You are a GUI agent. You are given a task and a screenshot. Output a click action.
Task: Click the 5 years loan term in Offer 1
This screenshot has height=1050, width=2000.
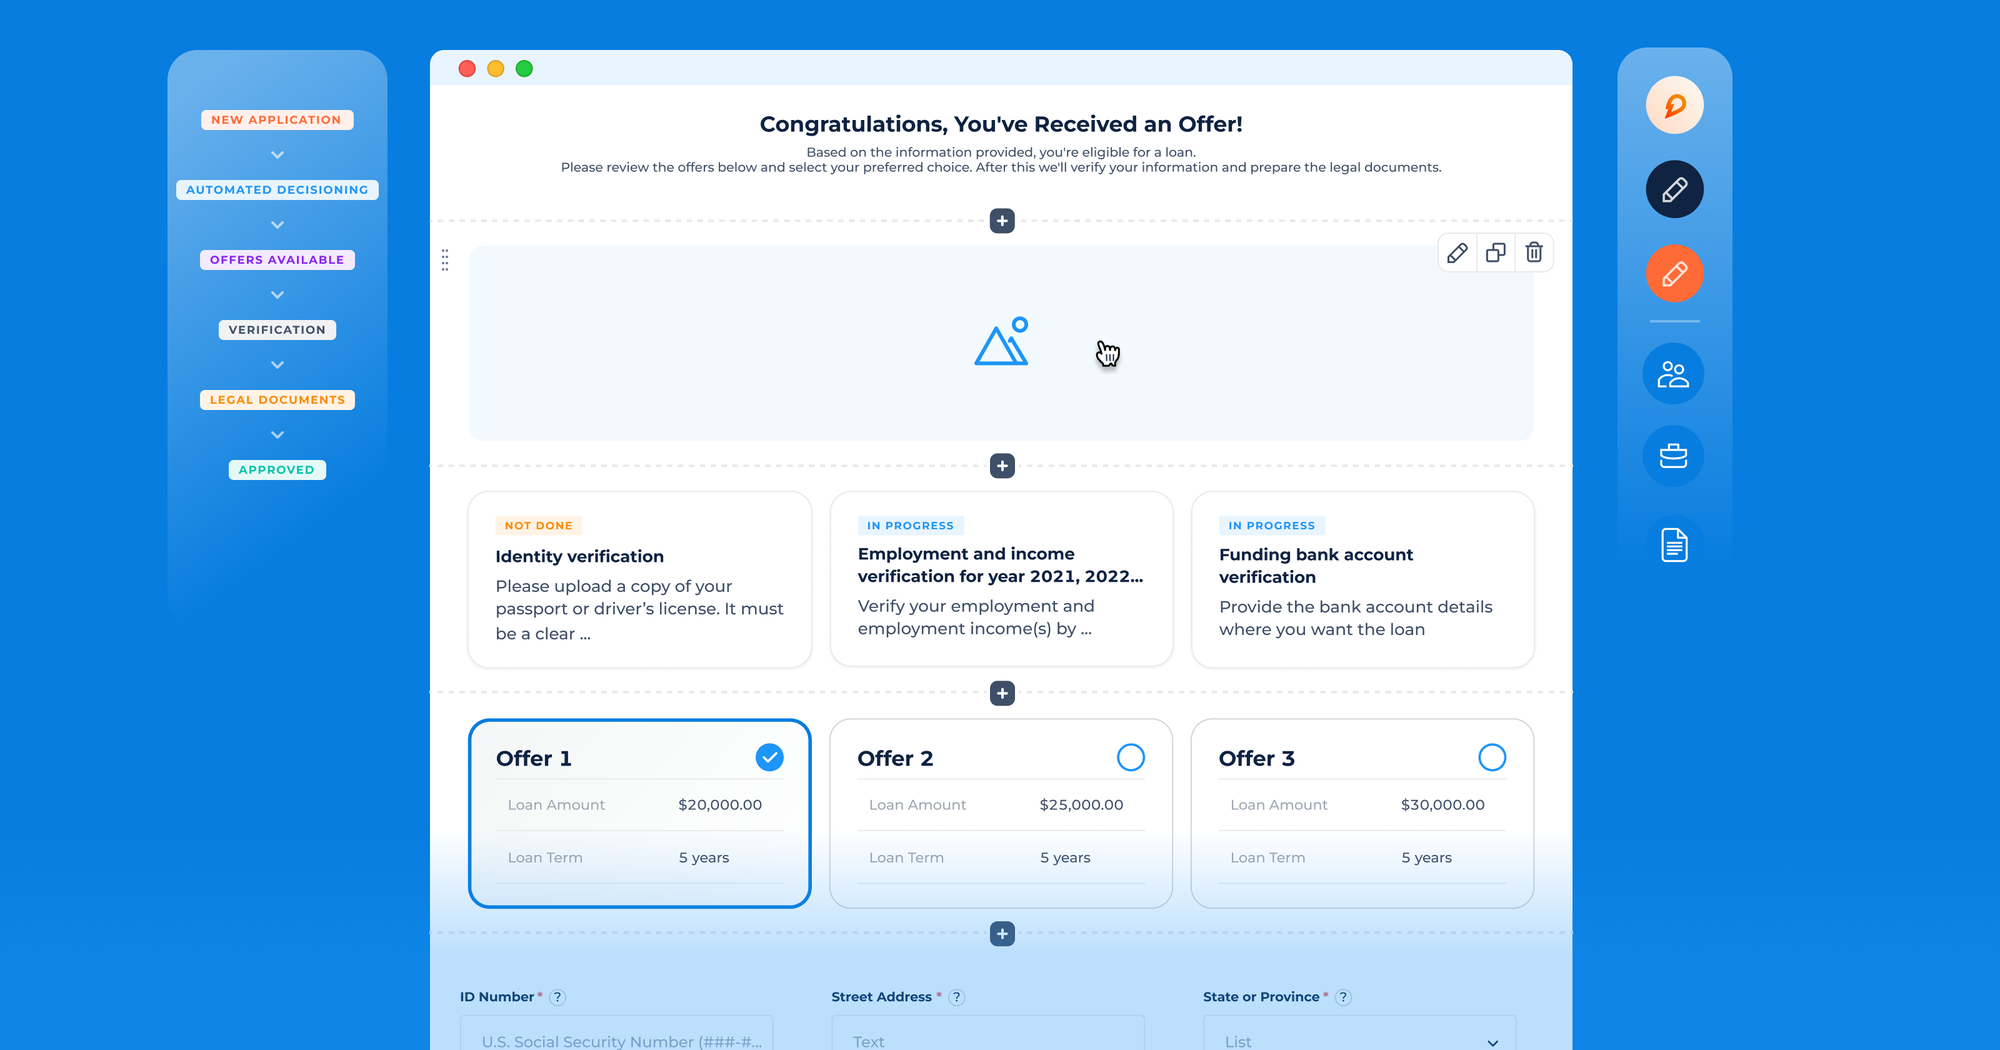704,858
